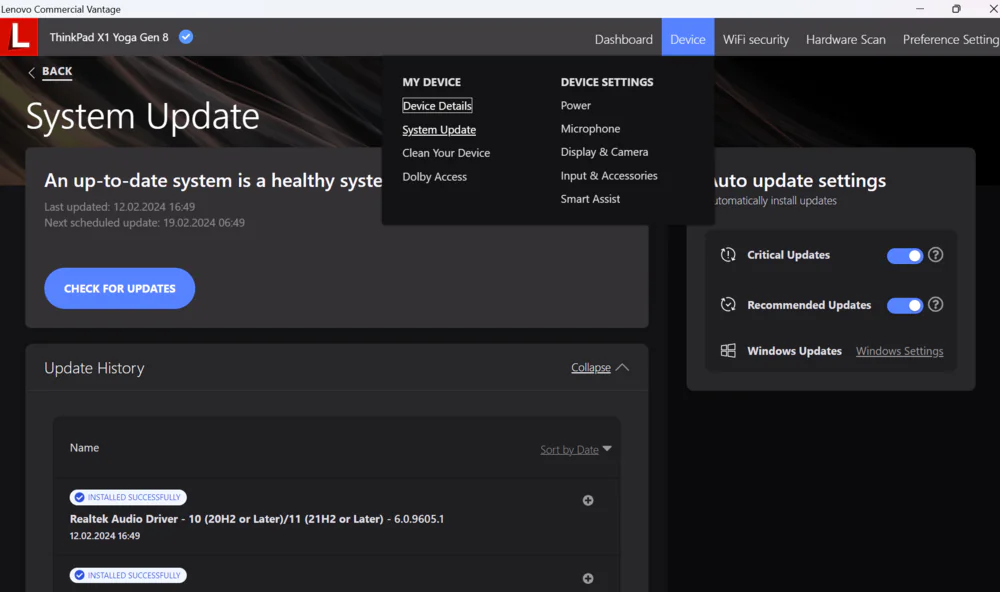Choose Device Details from menu
The height and width of the screenshot is (592, 1000).
[437, 106]
